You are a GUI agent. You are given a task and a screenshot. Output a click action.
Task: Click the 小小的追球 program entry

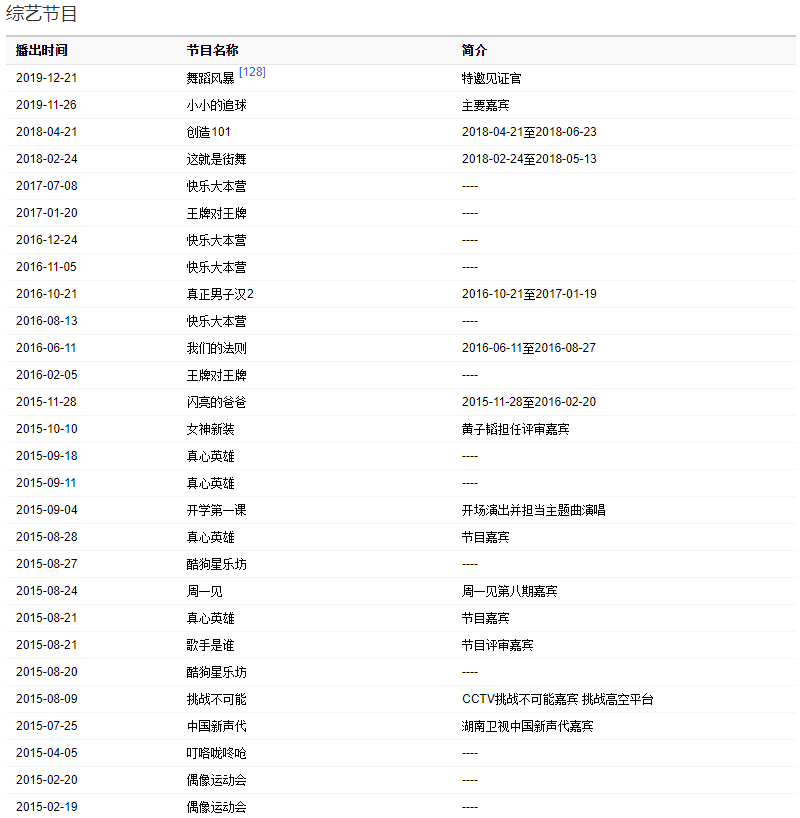coord(216,105)
